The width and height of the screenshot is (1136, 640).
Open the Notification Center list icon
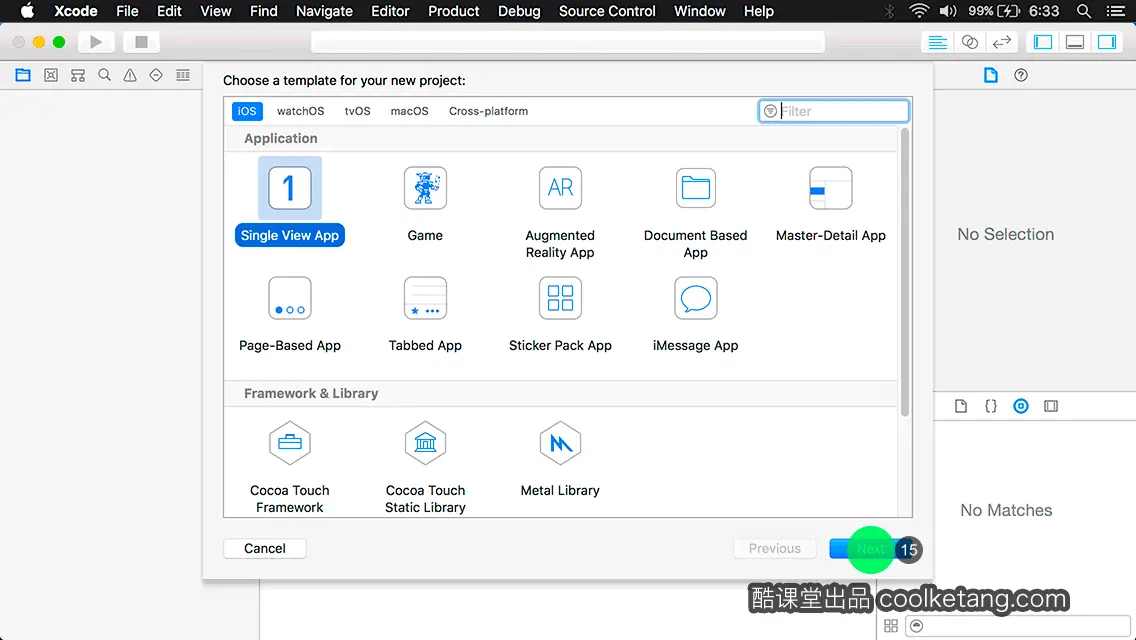[x=1116, y=11]
